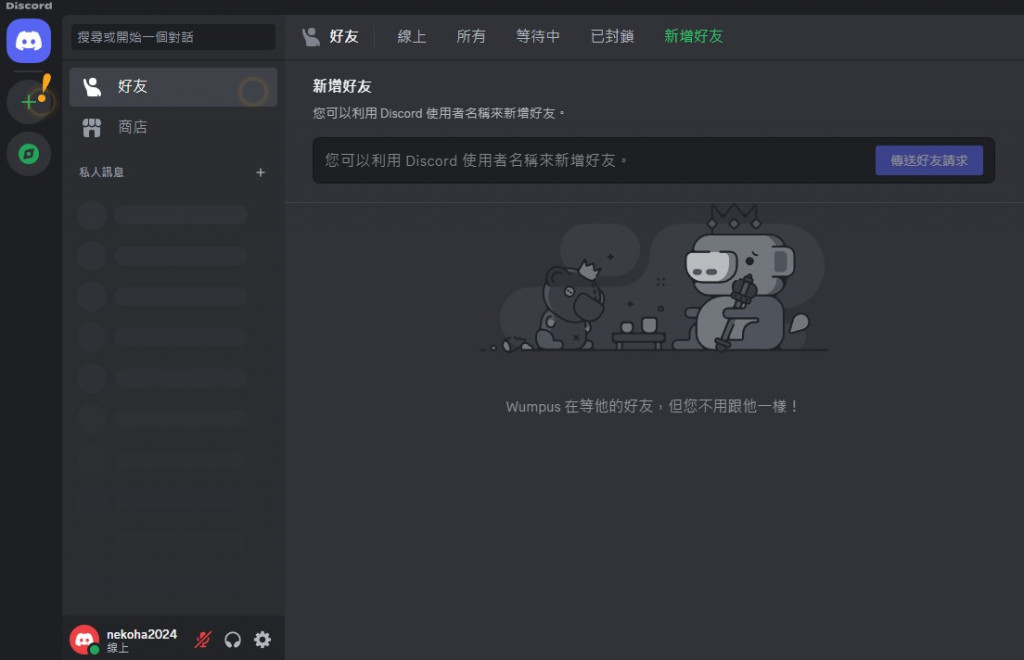This screenshot has width=1024, height=660.
Task: Click the 搜尋或開始一個對話 search box
Action: (173, 37)
